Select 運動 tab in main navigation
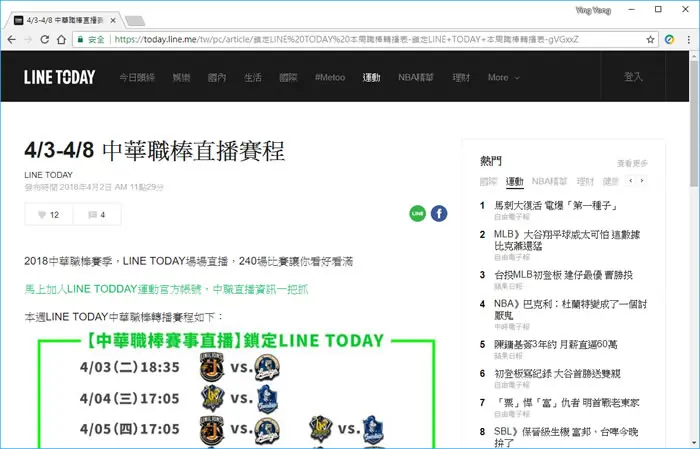 [371, 77]
